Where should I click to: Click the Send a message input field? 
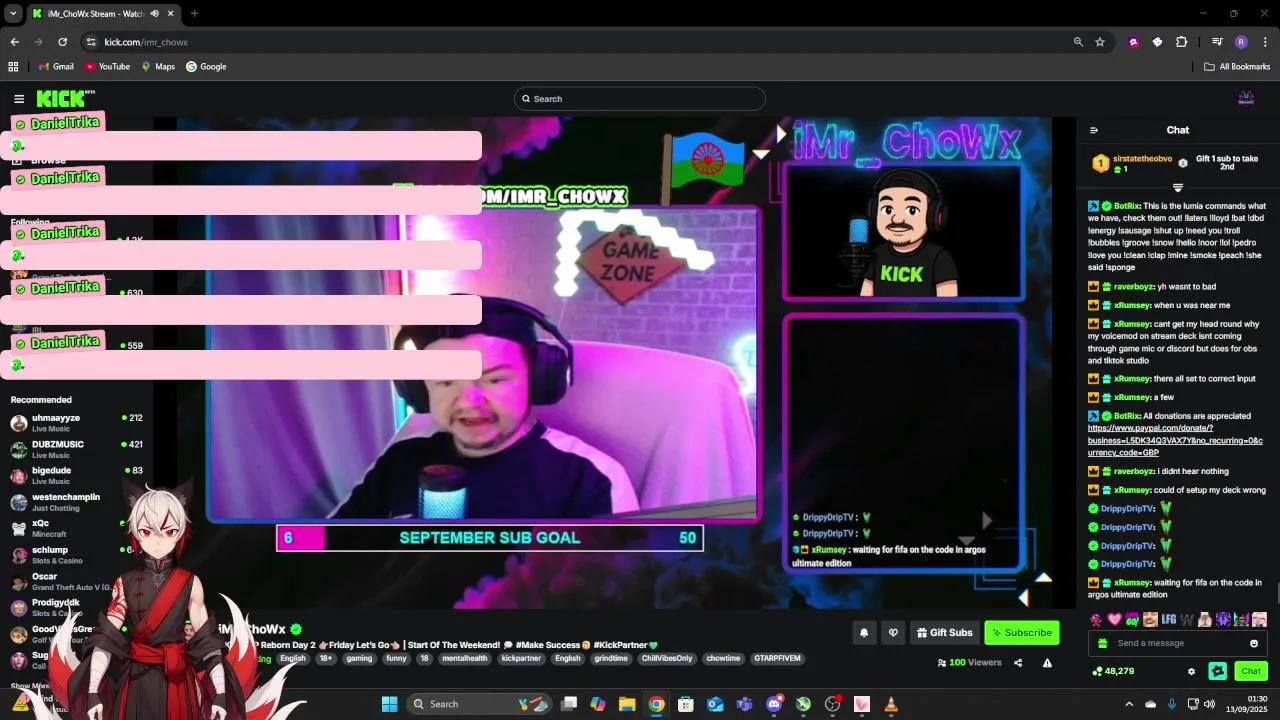pyautogui.click(x=1178, y=643)
